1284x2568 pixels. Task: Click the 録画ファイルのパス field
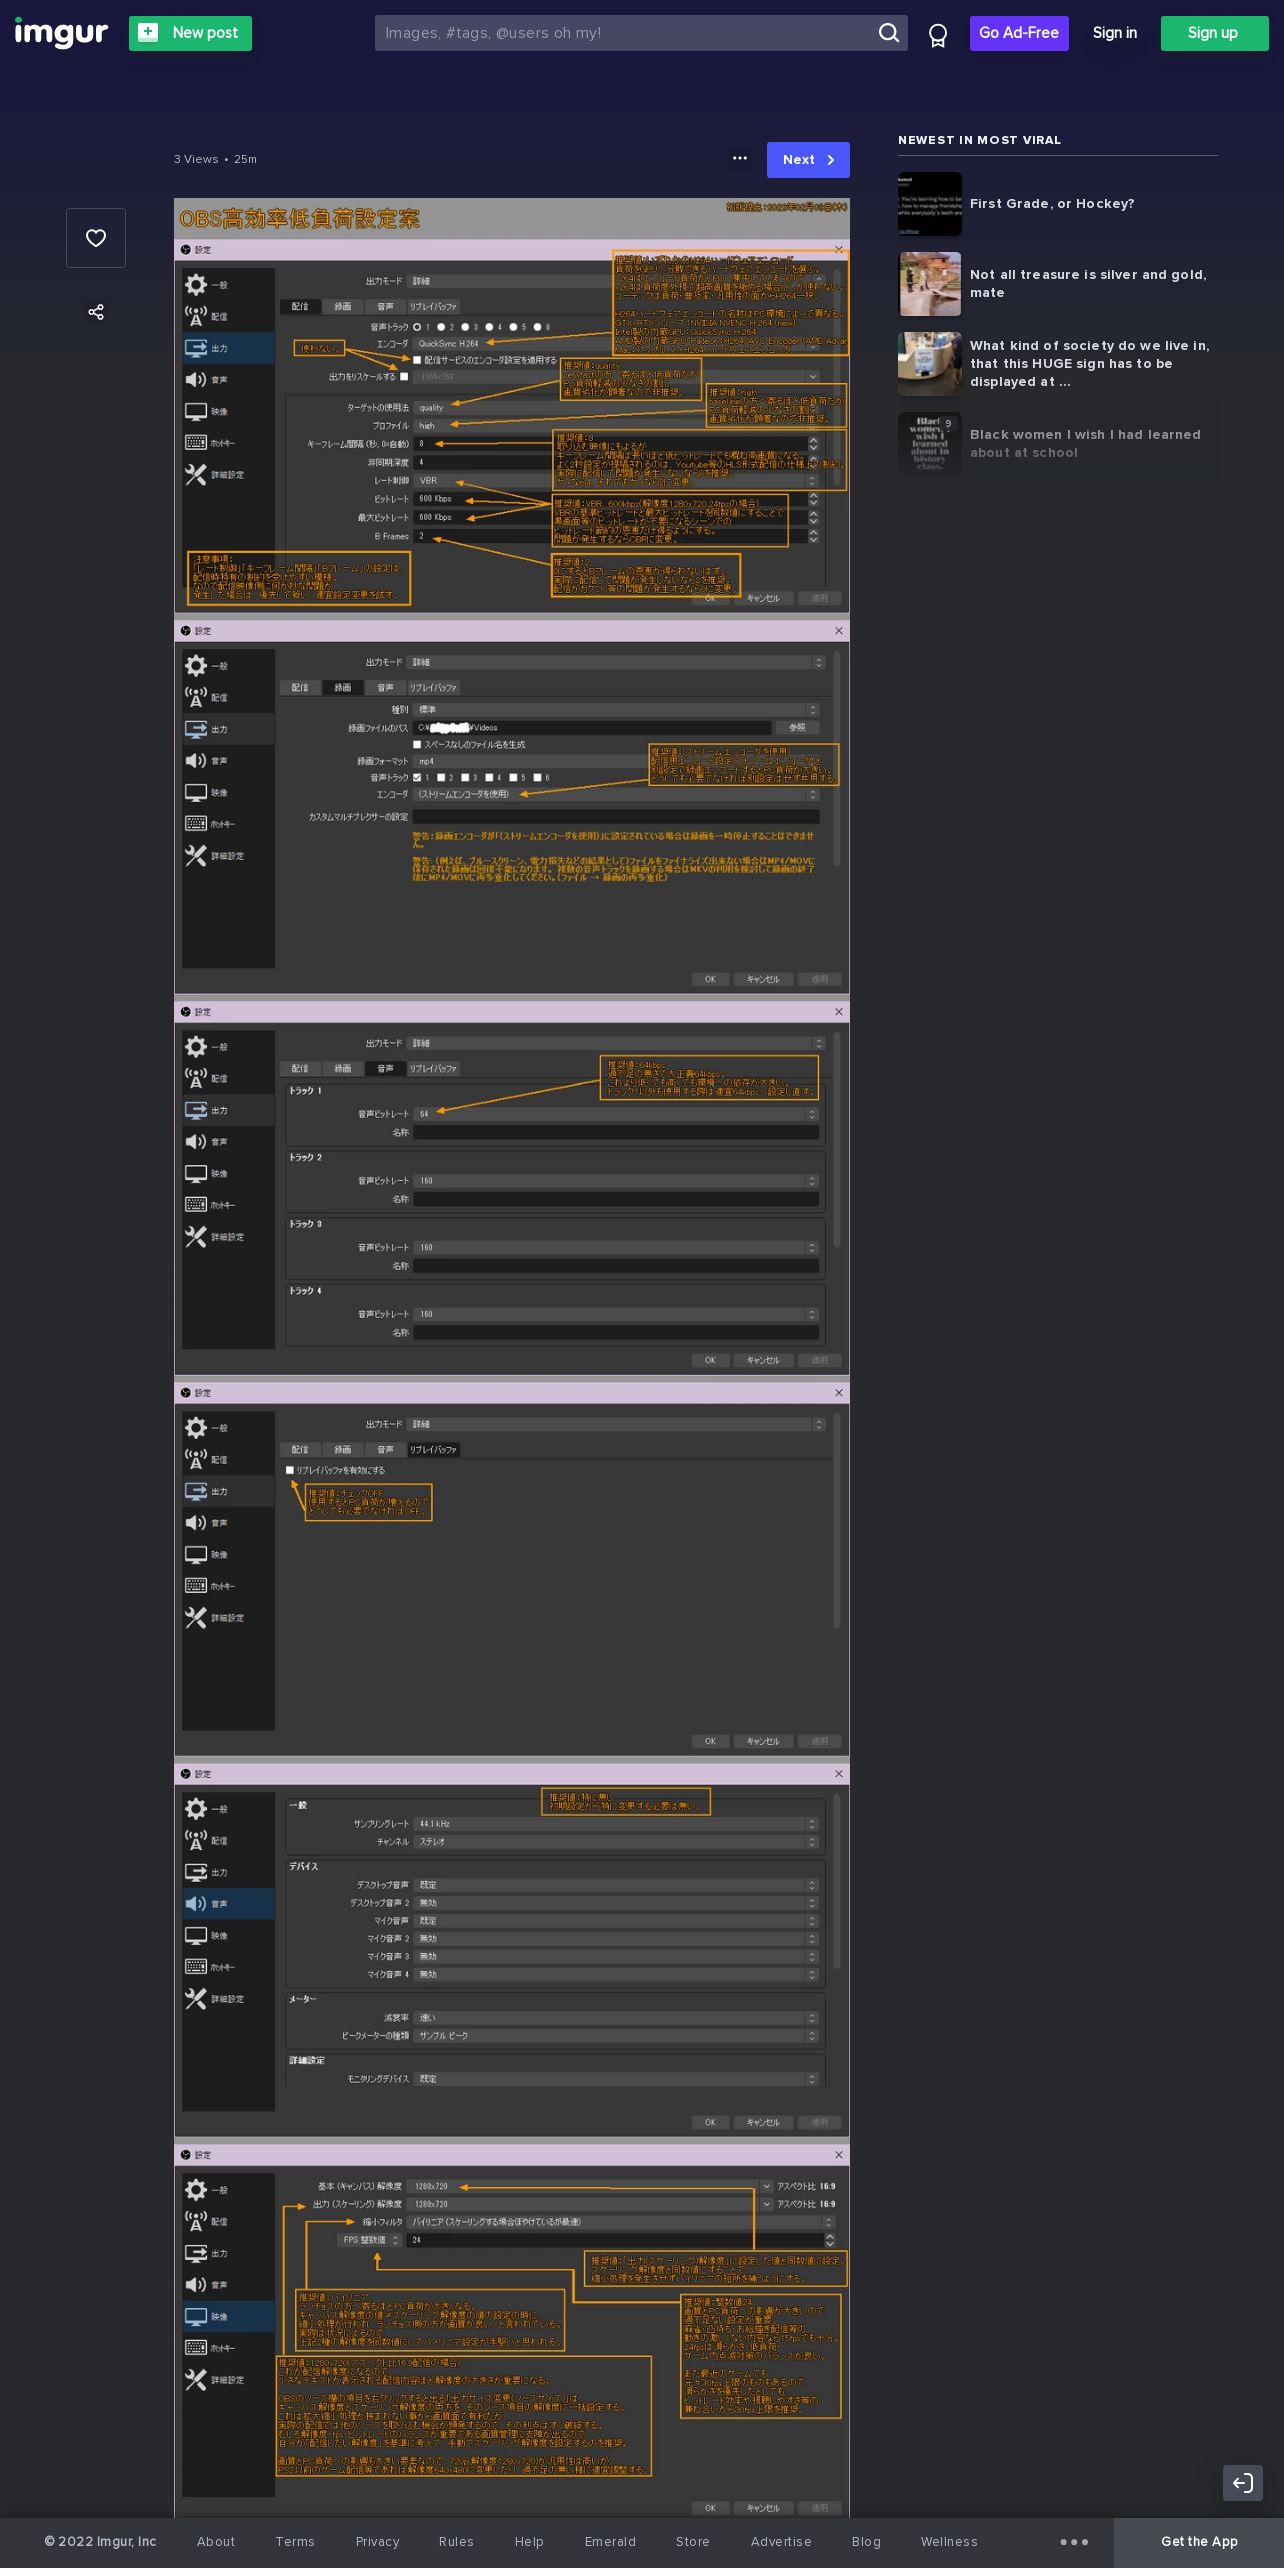point(593,728)
